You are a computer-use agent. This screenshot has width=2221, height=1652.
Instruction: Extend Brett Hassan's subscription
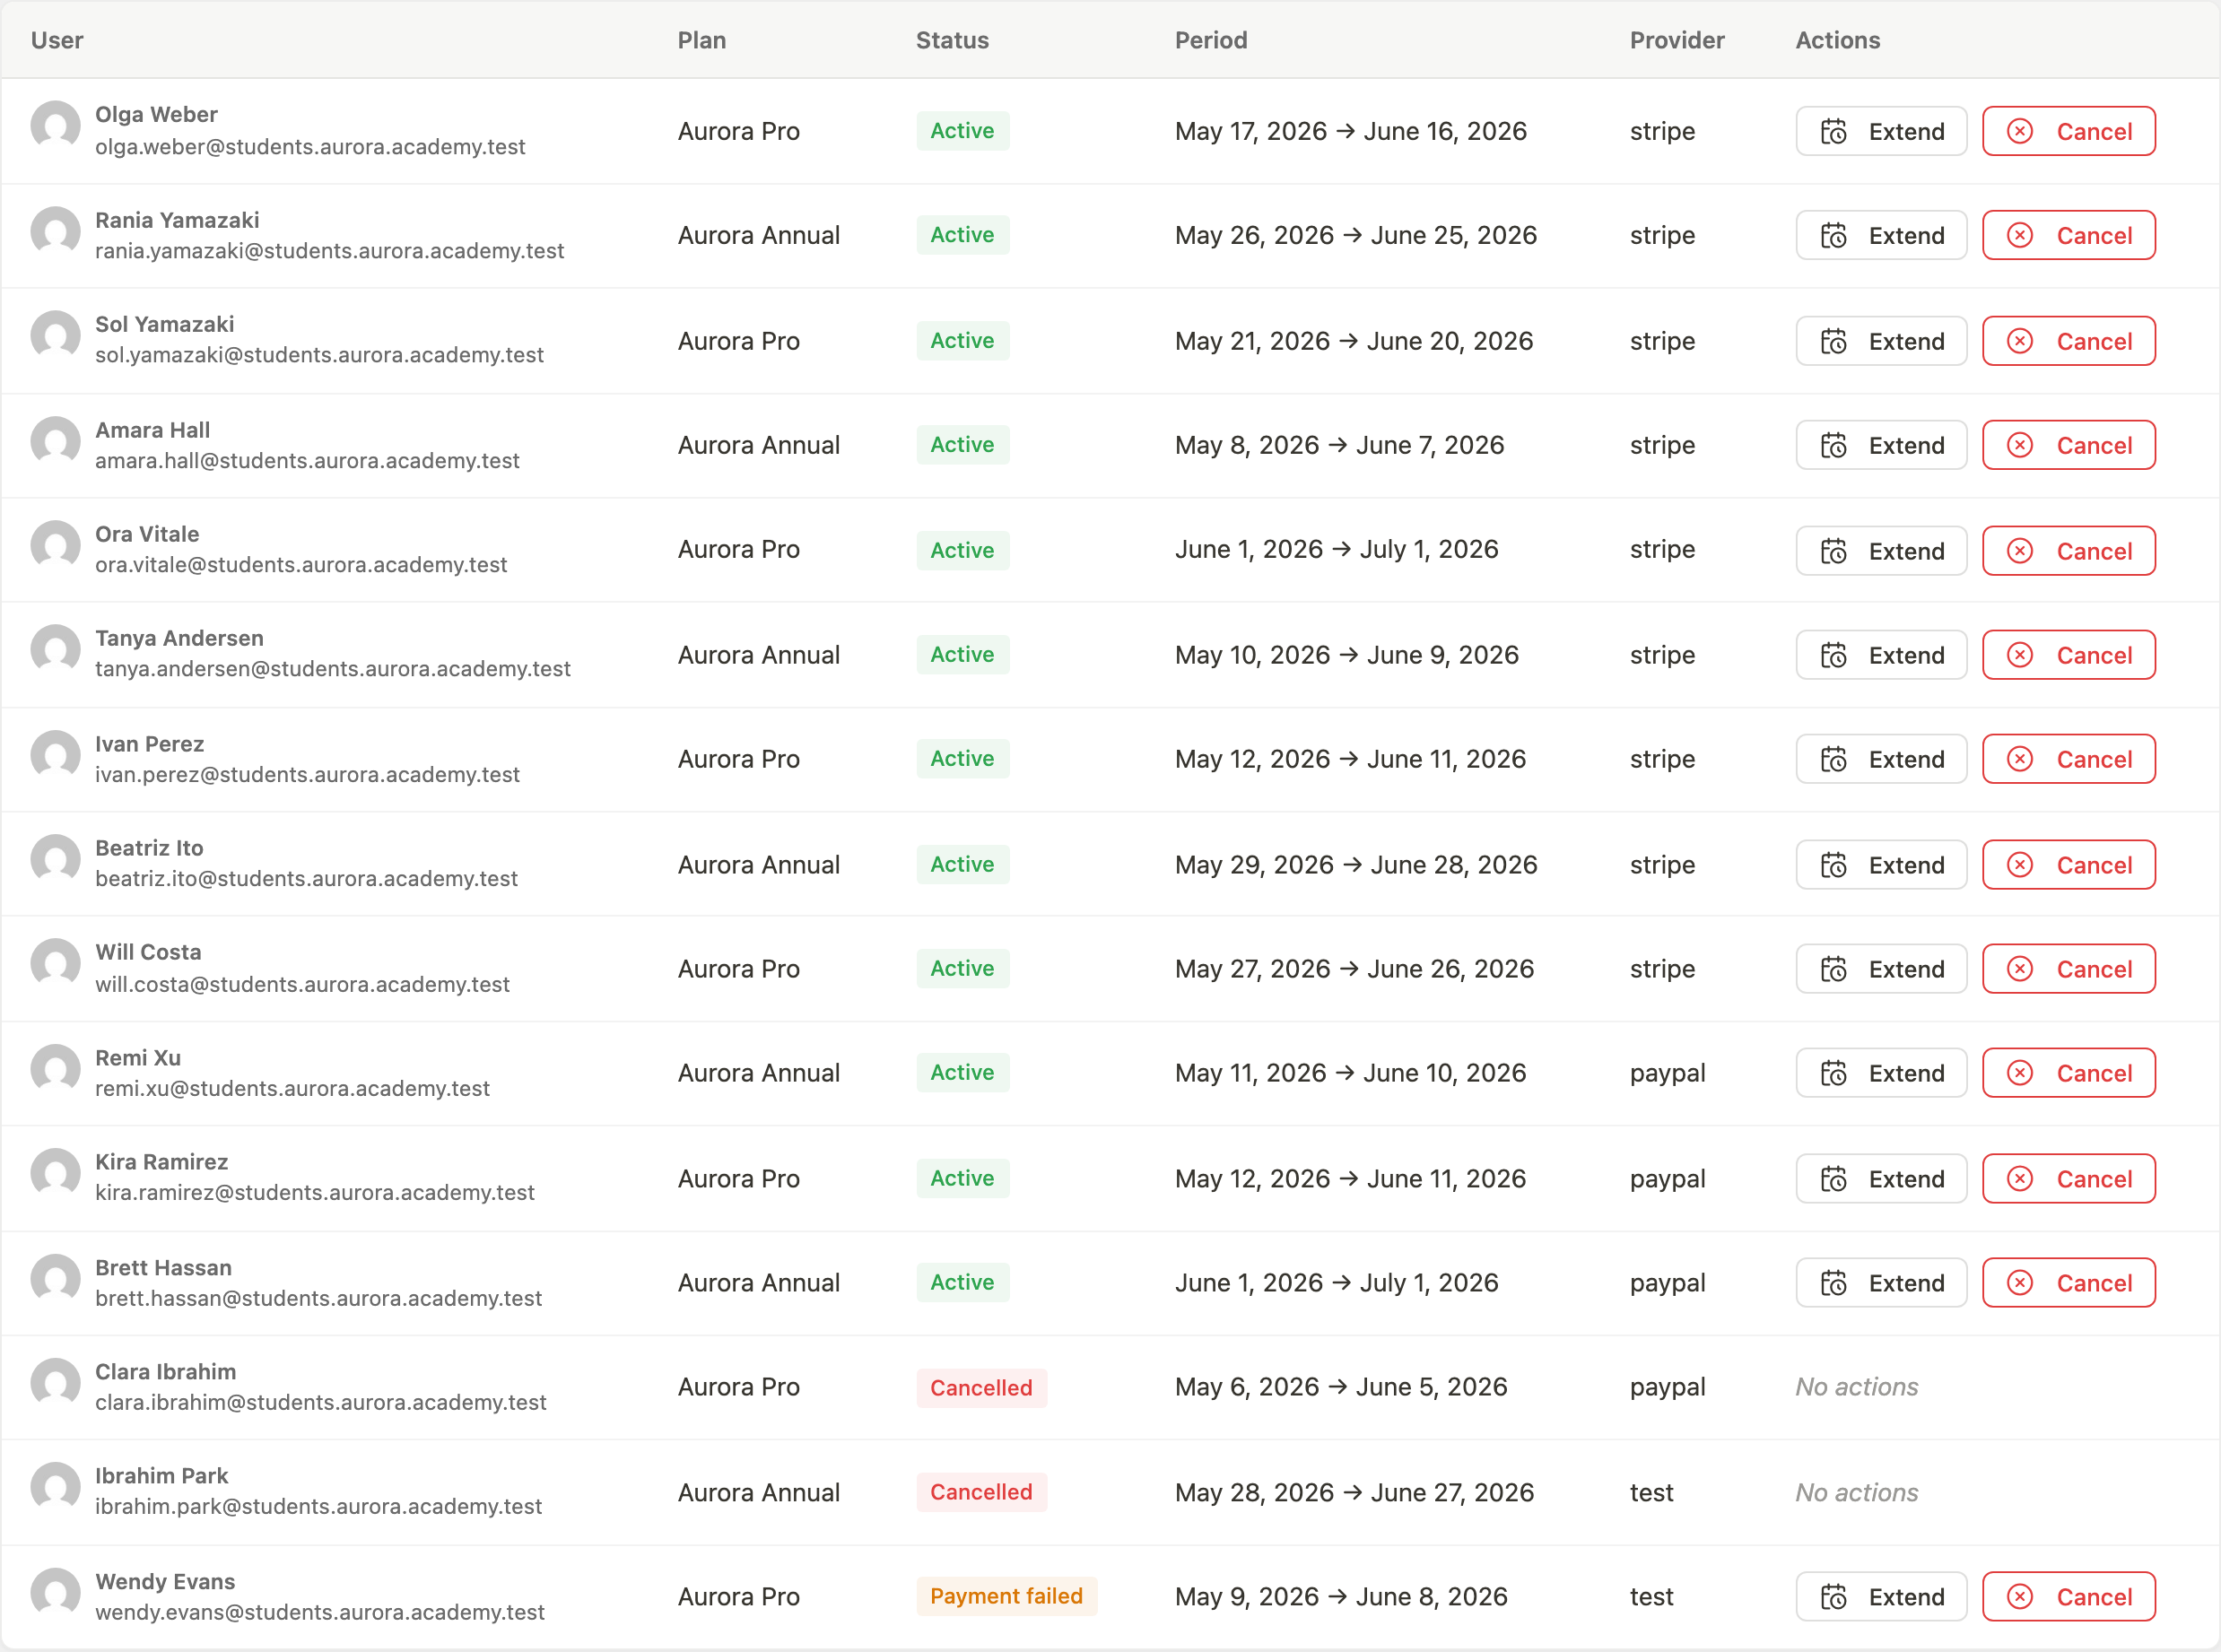coord(1880,1283)
